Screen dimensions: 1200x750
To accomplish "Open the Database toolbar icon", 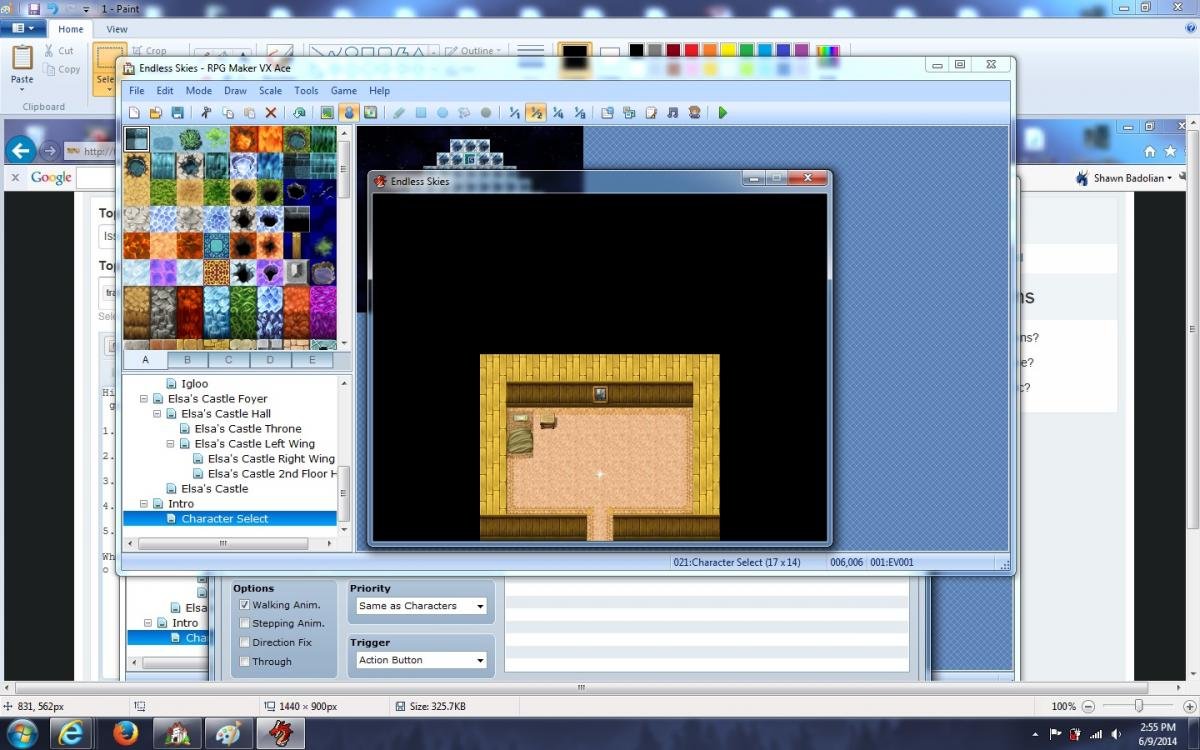I will (607, 113).
